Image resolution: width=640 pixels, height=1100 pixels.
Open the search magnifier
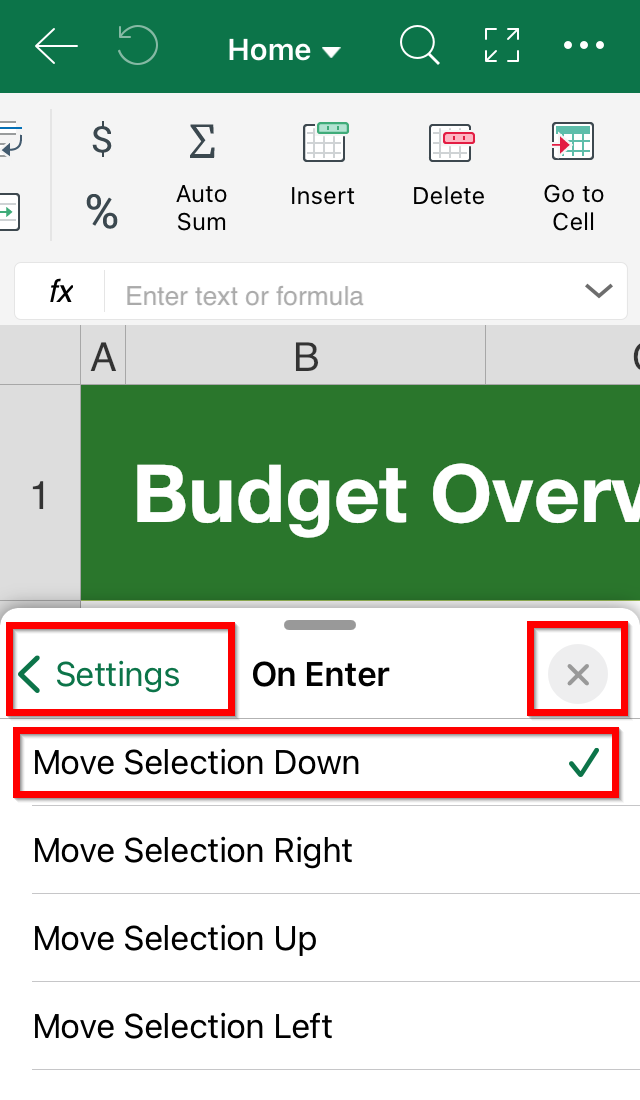[x=420, y=46]
